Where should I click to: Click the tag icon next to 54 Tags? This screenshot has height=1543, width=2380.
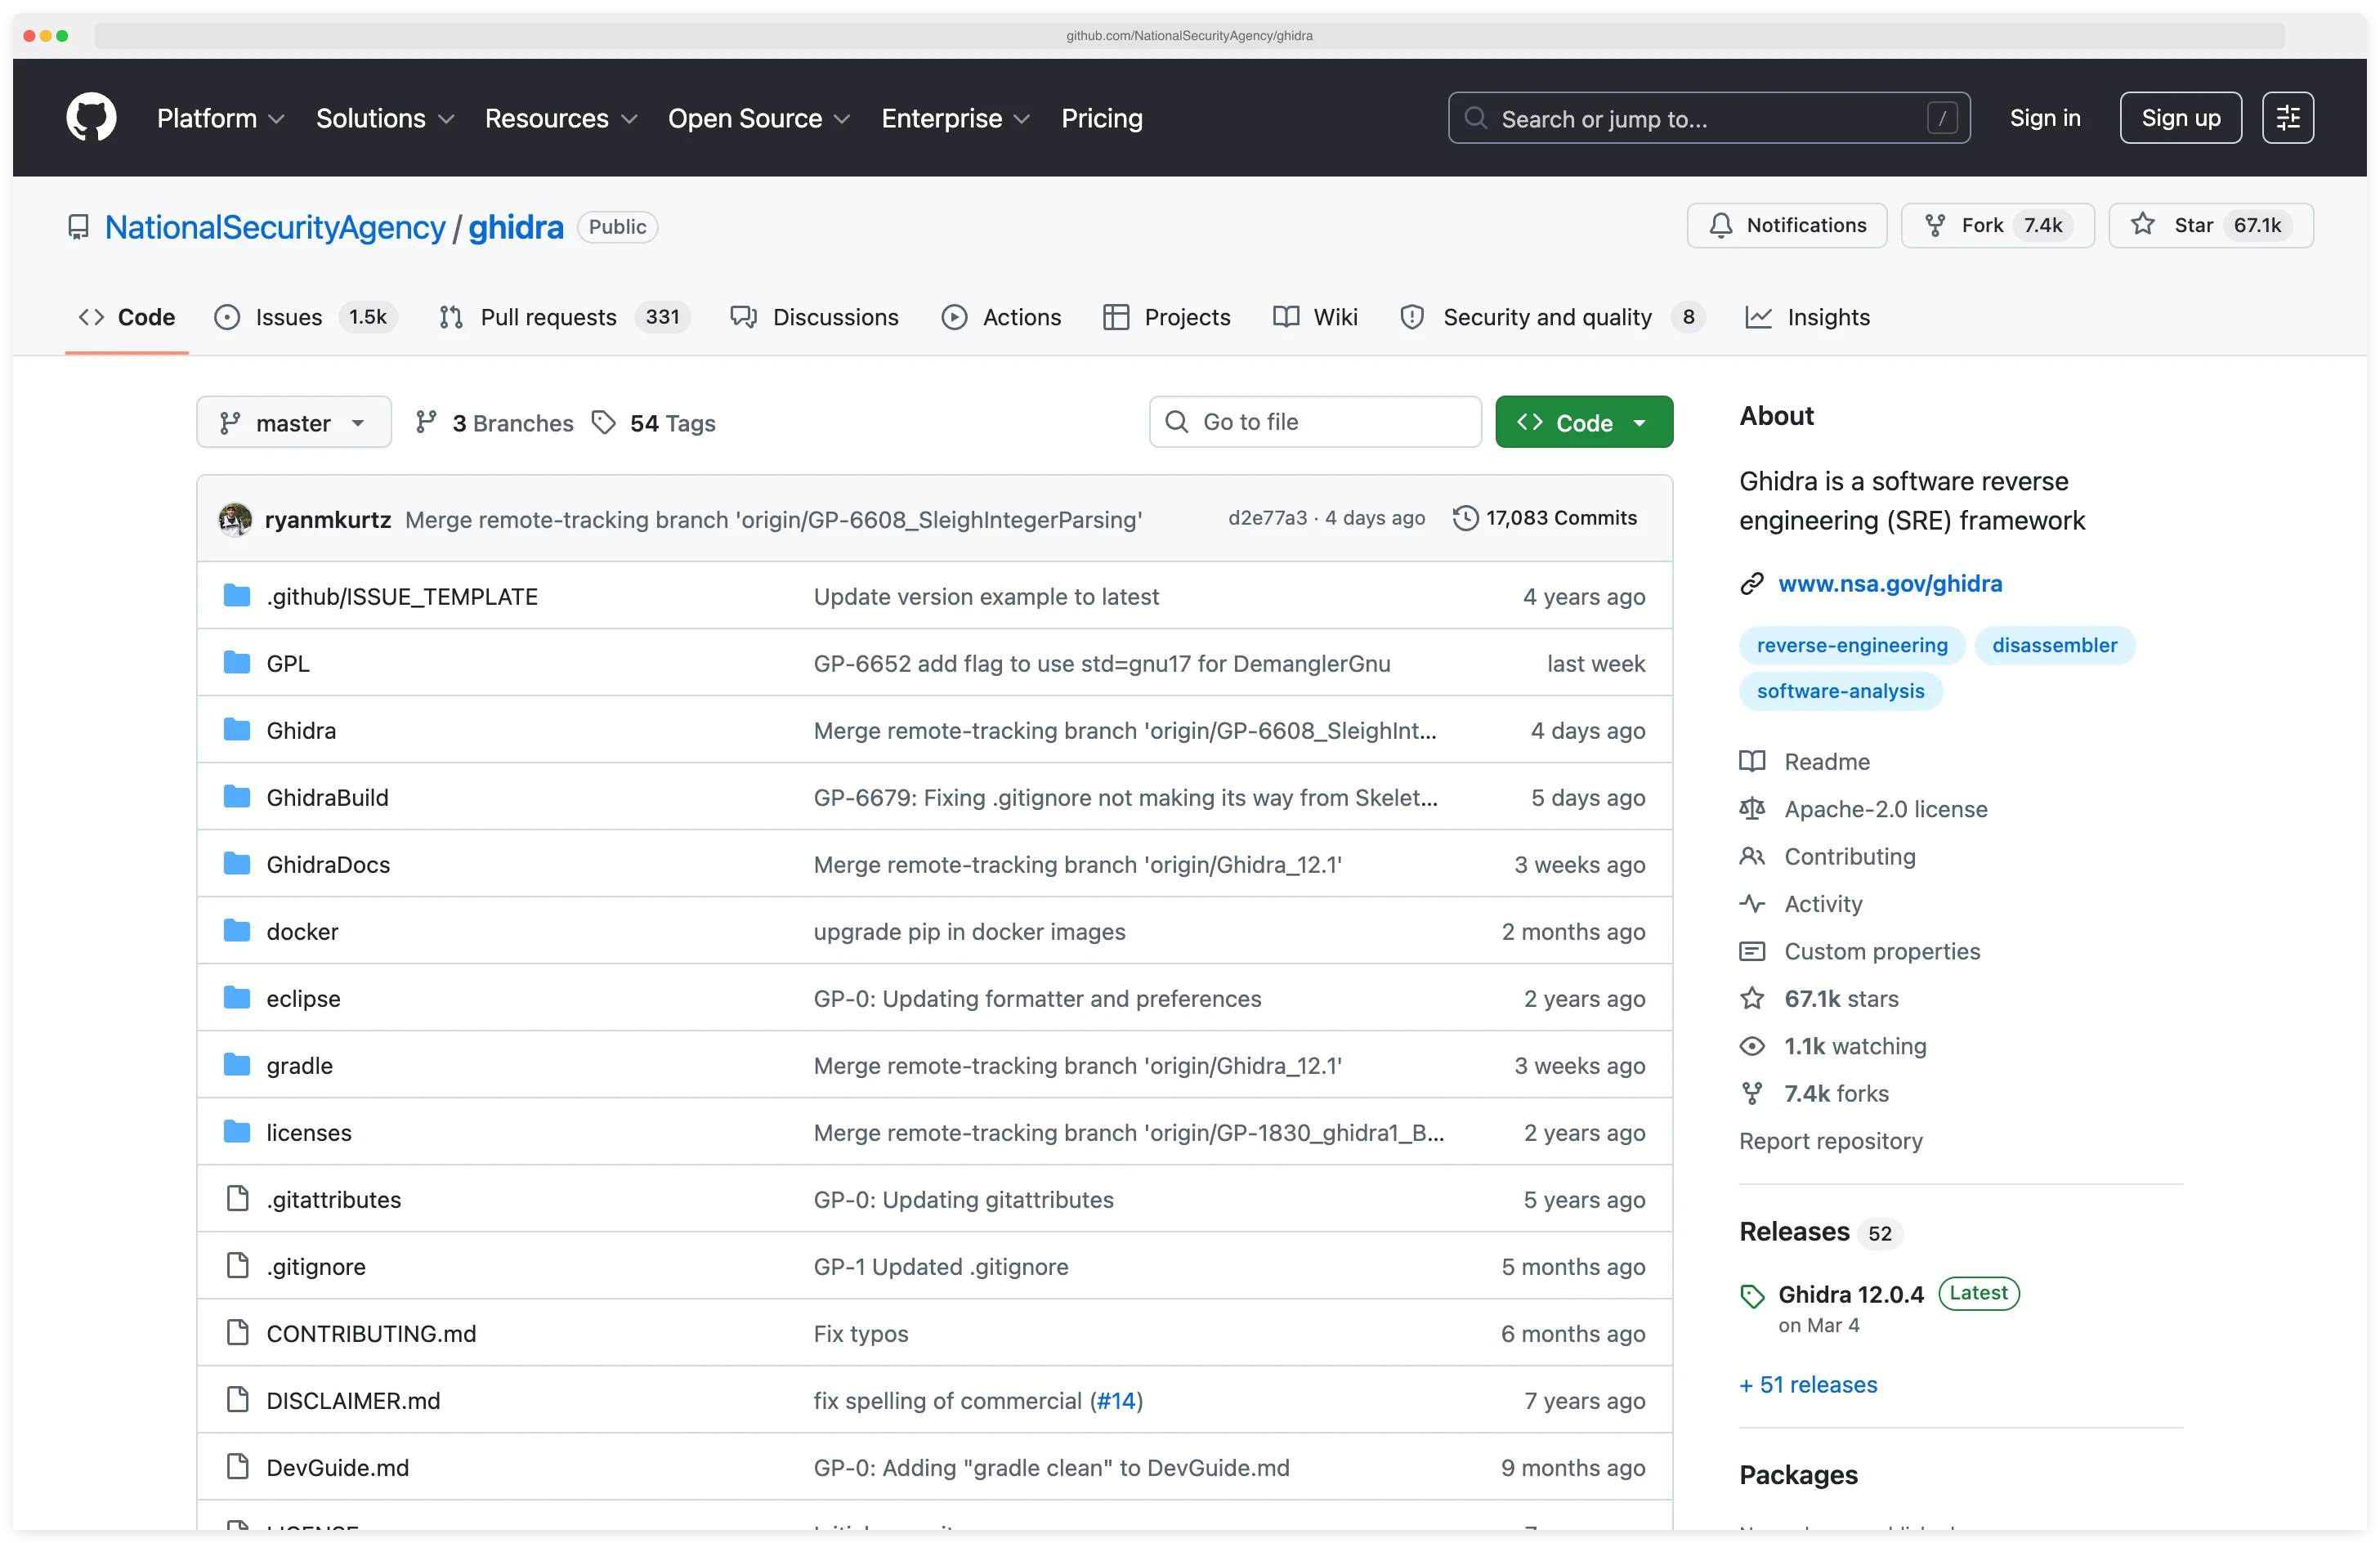[604, 422]
